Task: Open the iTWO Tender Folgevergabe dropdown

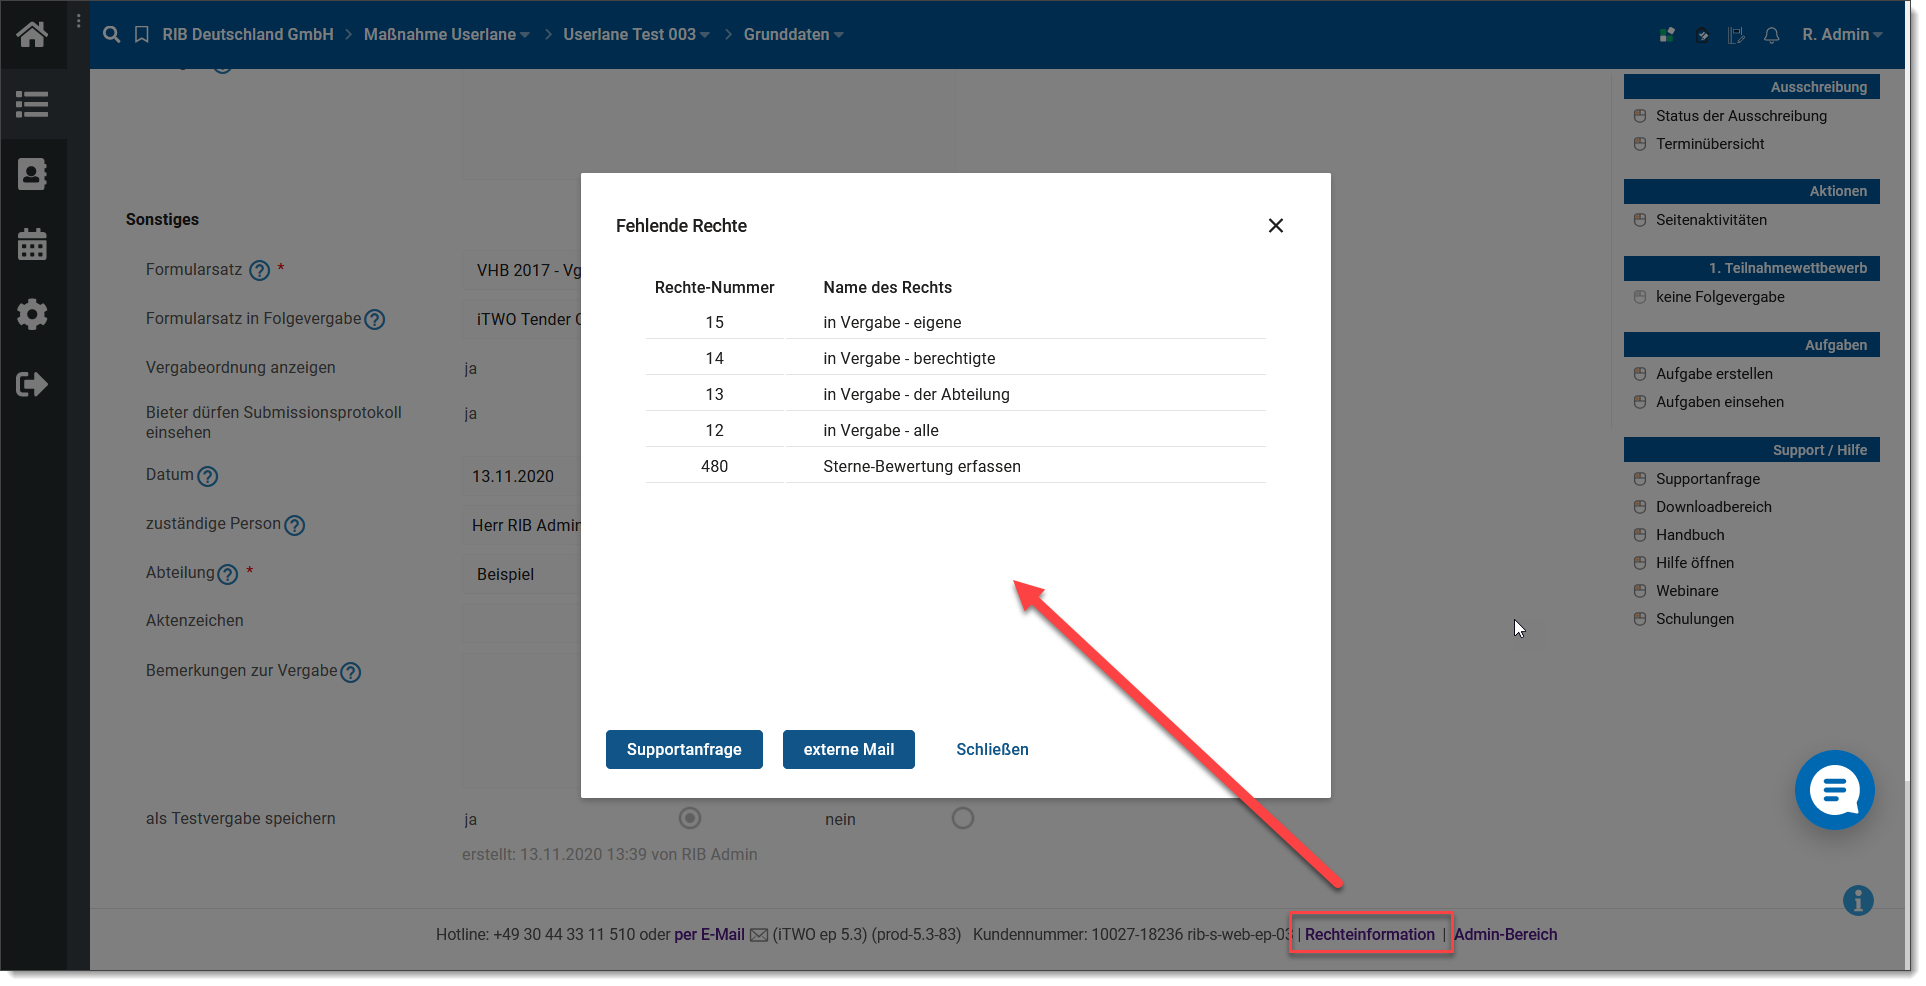Action: pos(522,319)
